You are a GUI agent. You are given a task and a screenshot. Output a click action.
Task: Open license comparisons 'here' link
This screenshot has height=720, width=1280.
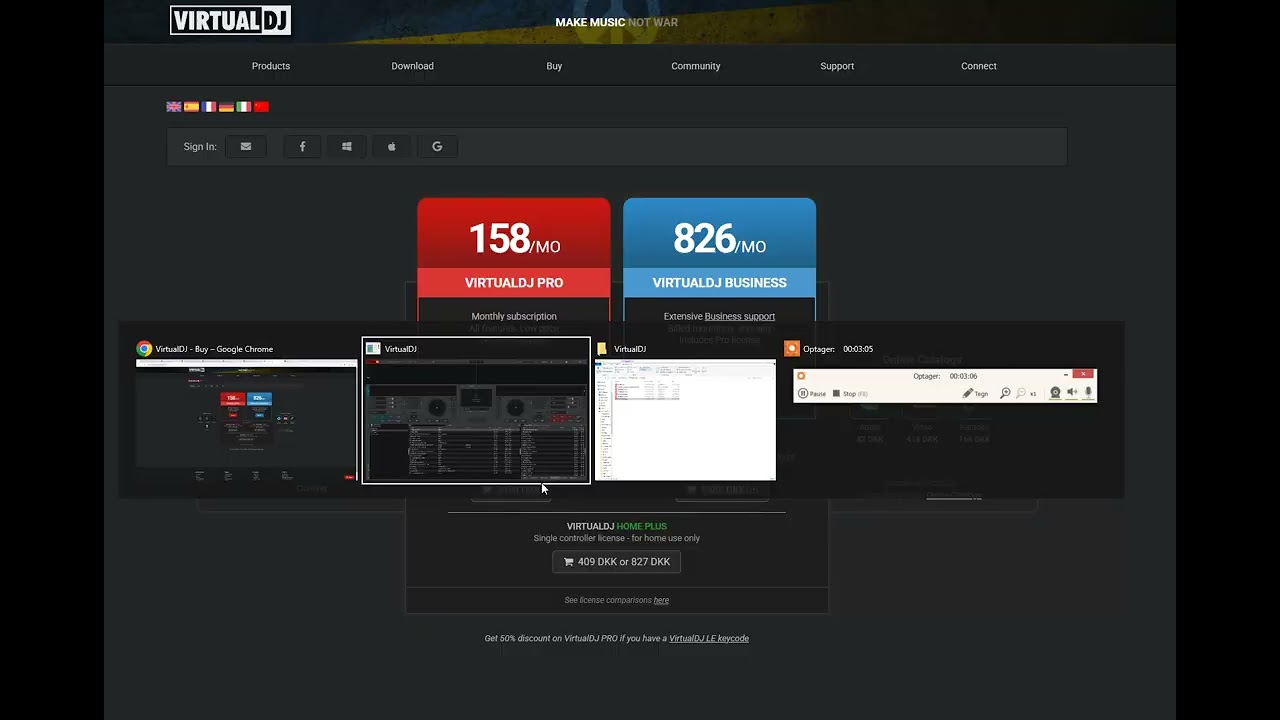[661, 601]
